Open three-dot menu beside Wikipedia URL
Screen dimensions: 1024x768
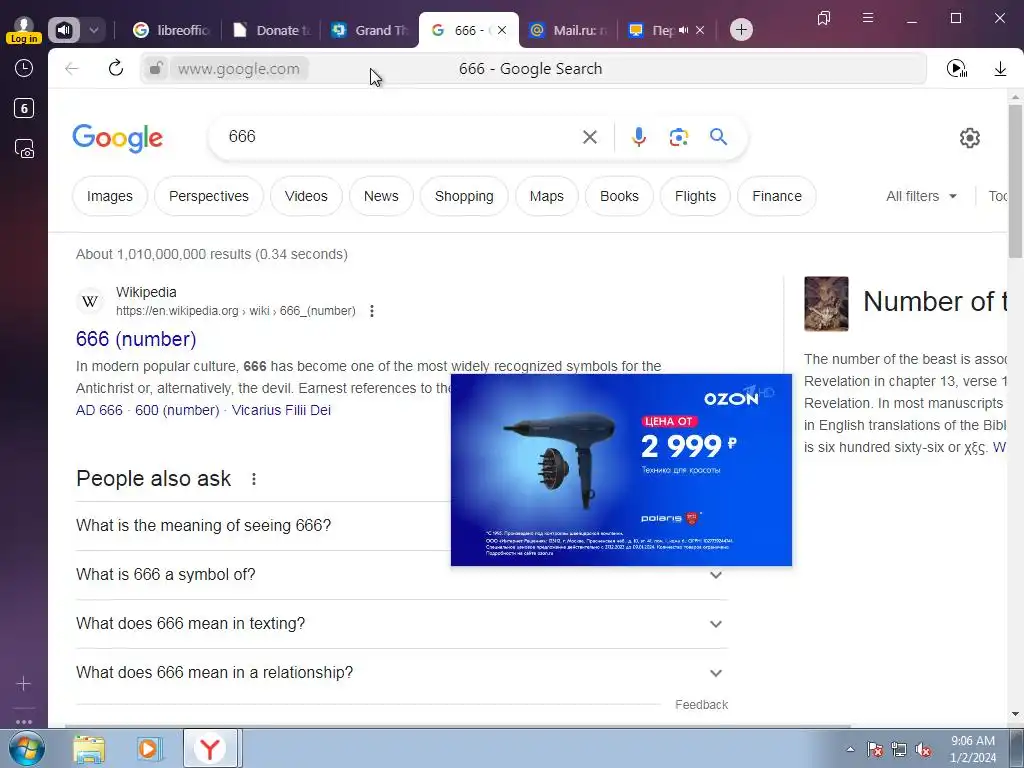tap(372, 311)
